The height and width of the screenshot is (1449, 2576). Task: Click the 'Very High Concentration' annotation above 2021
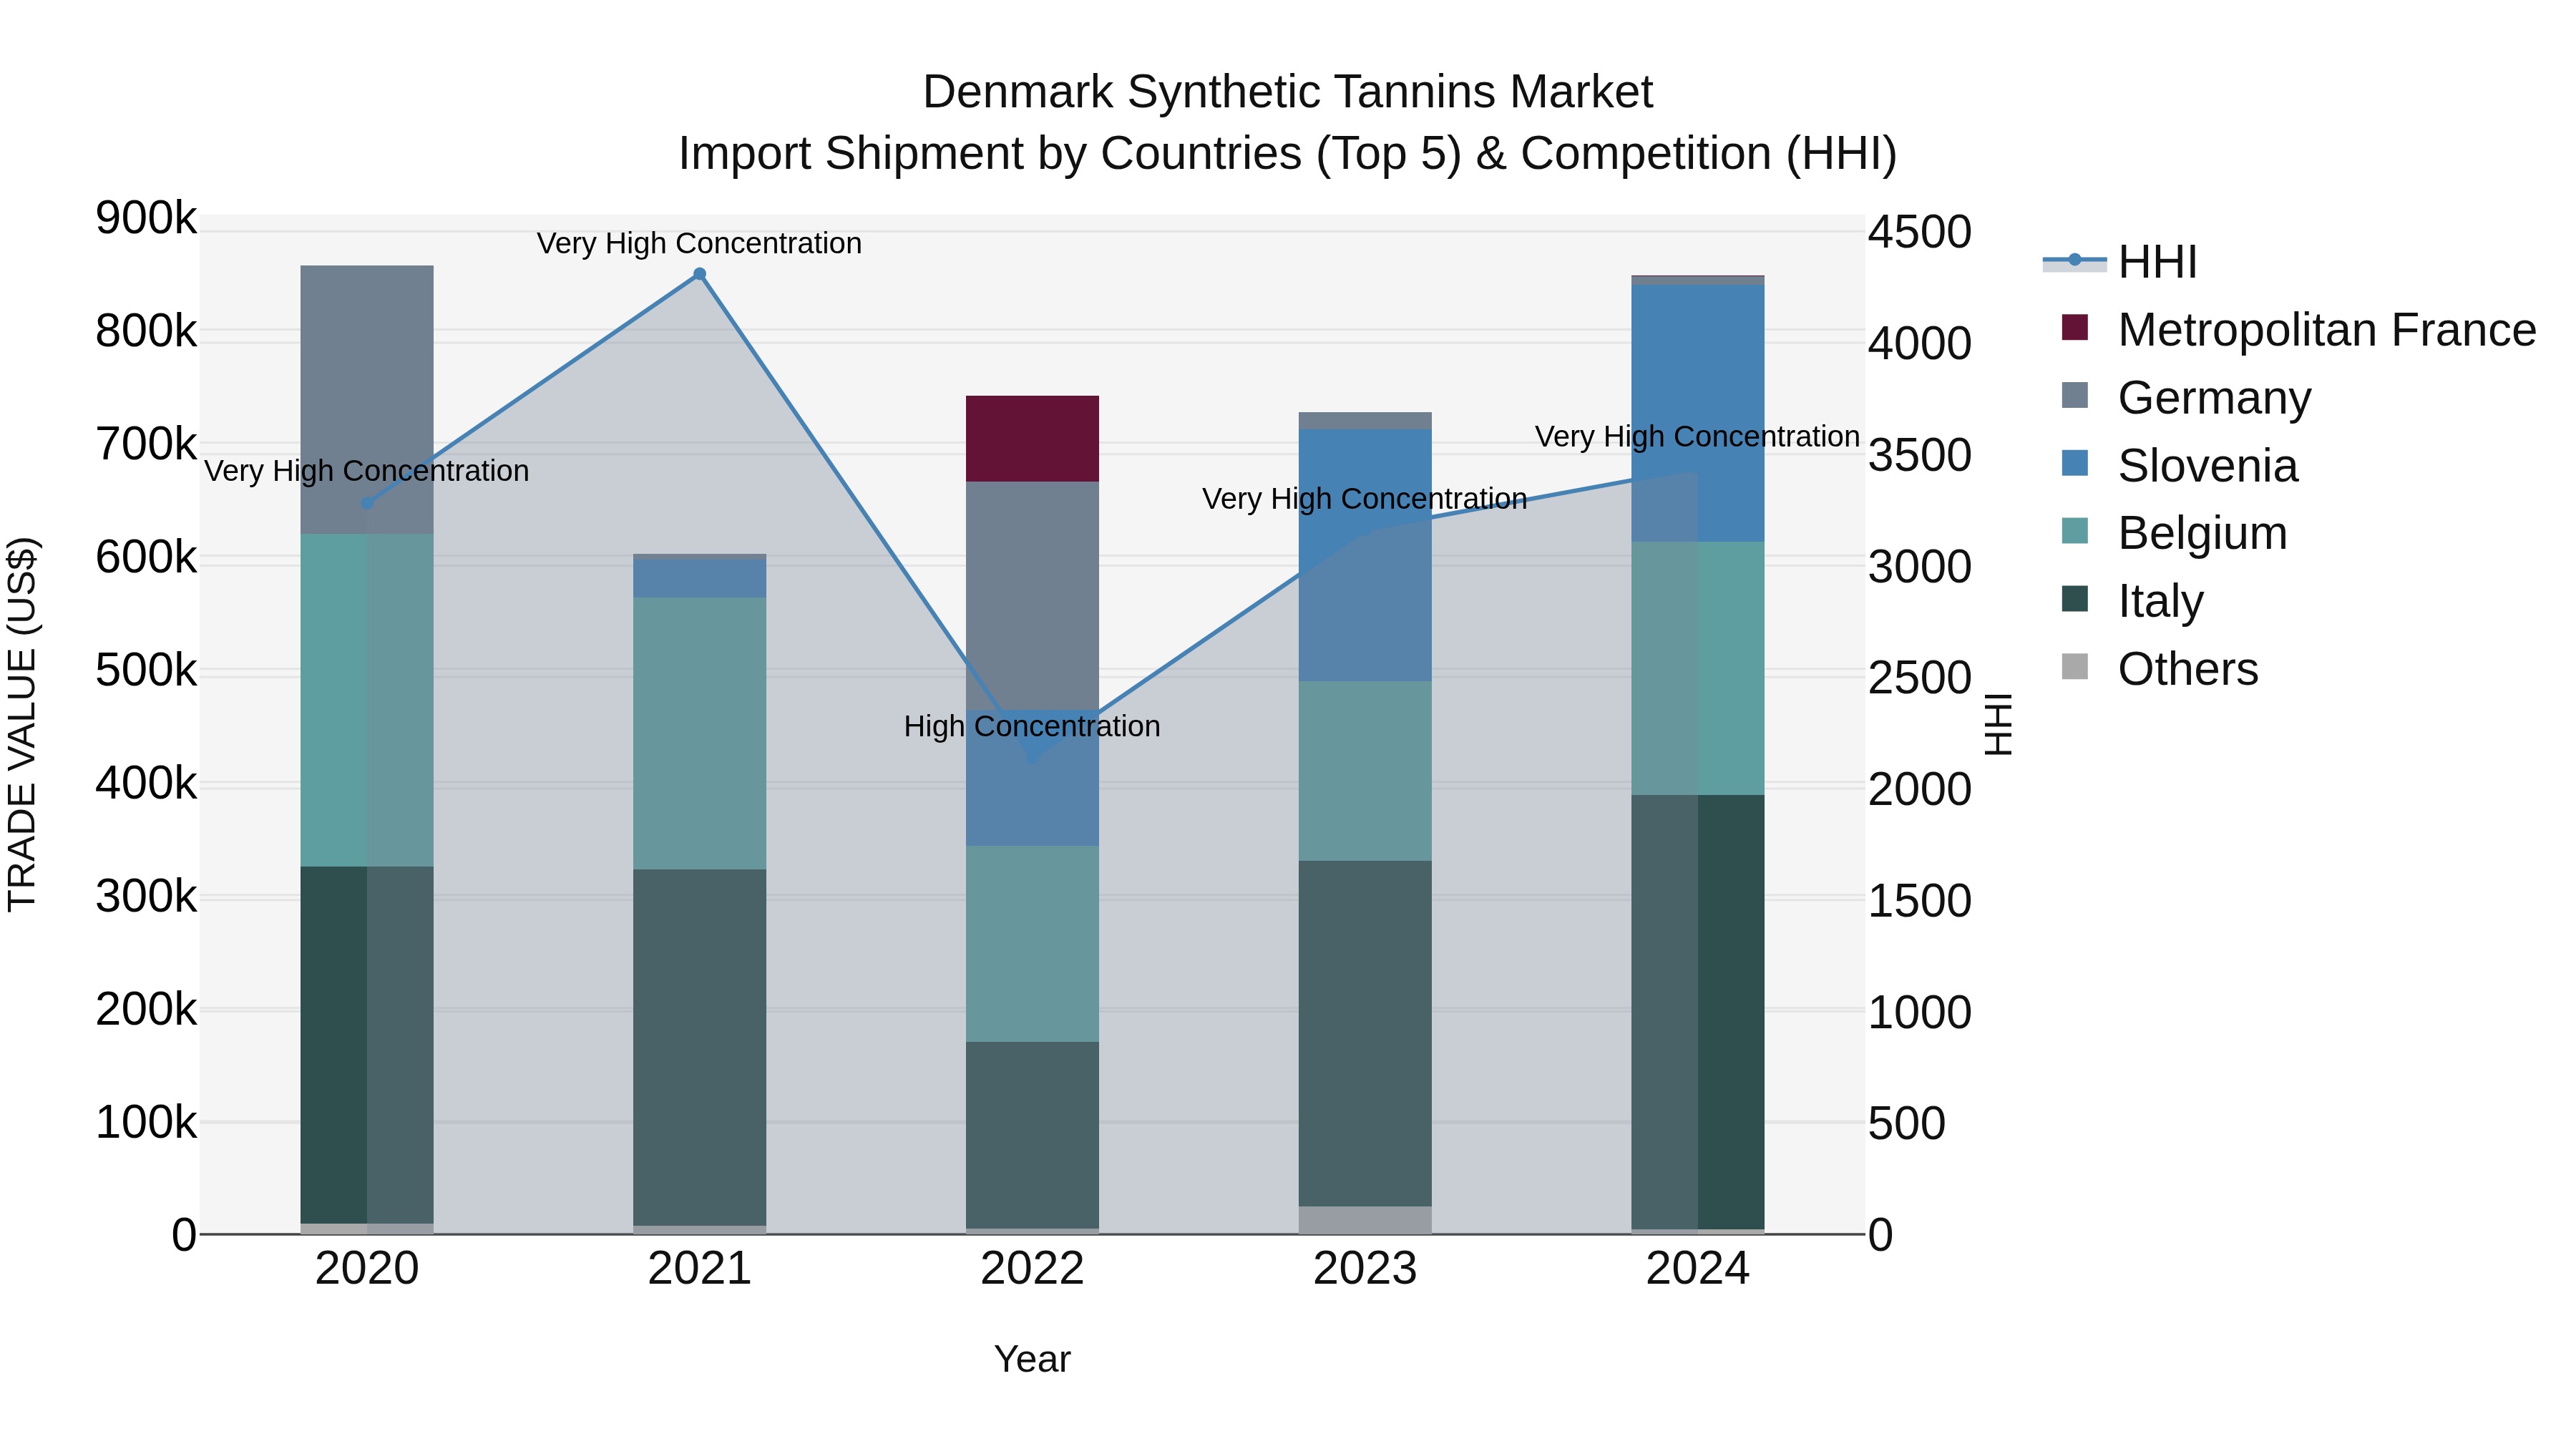click(x=699, y=243)
